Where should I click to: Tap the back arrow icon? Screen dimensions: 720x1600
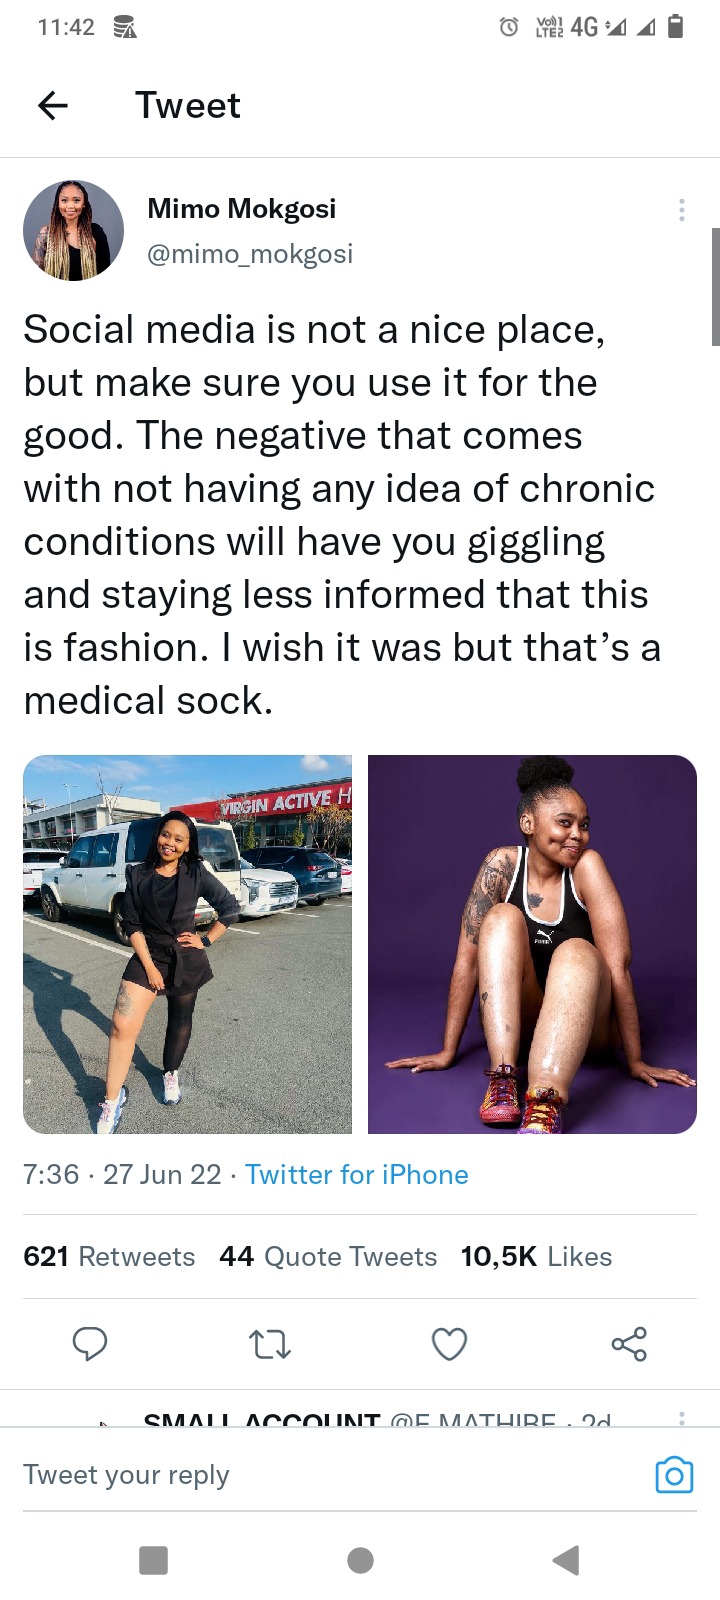click(x=53, y=105)
